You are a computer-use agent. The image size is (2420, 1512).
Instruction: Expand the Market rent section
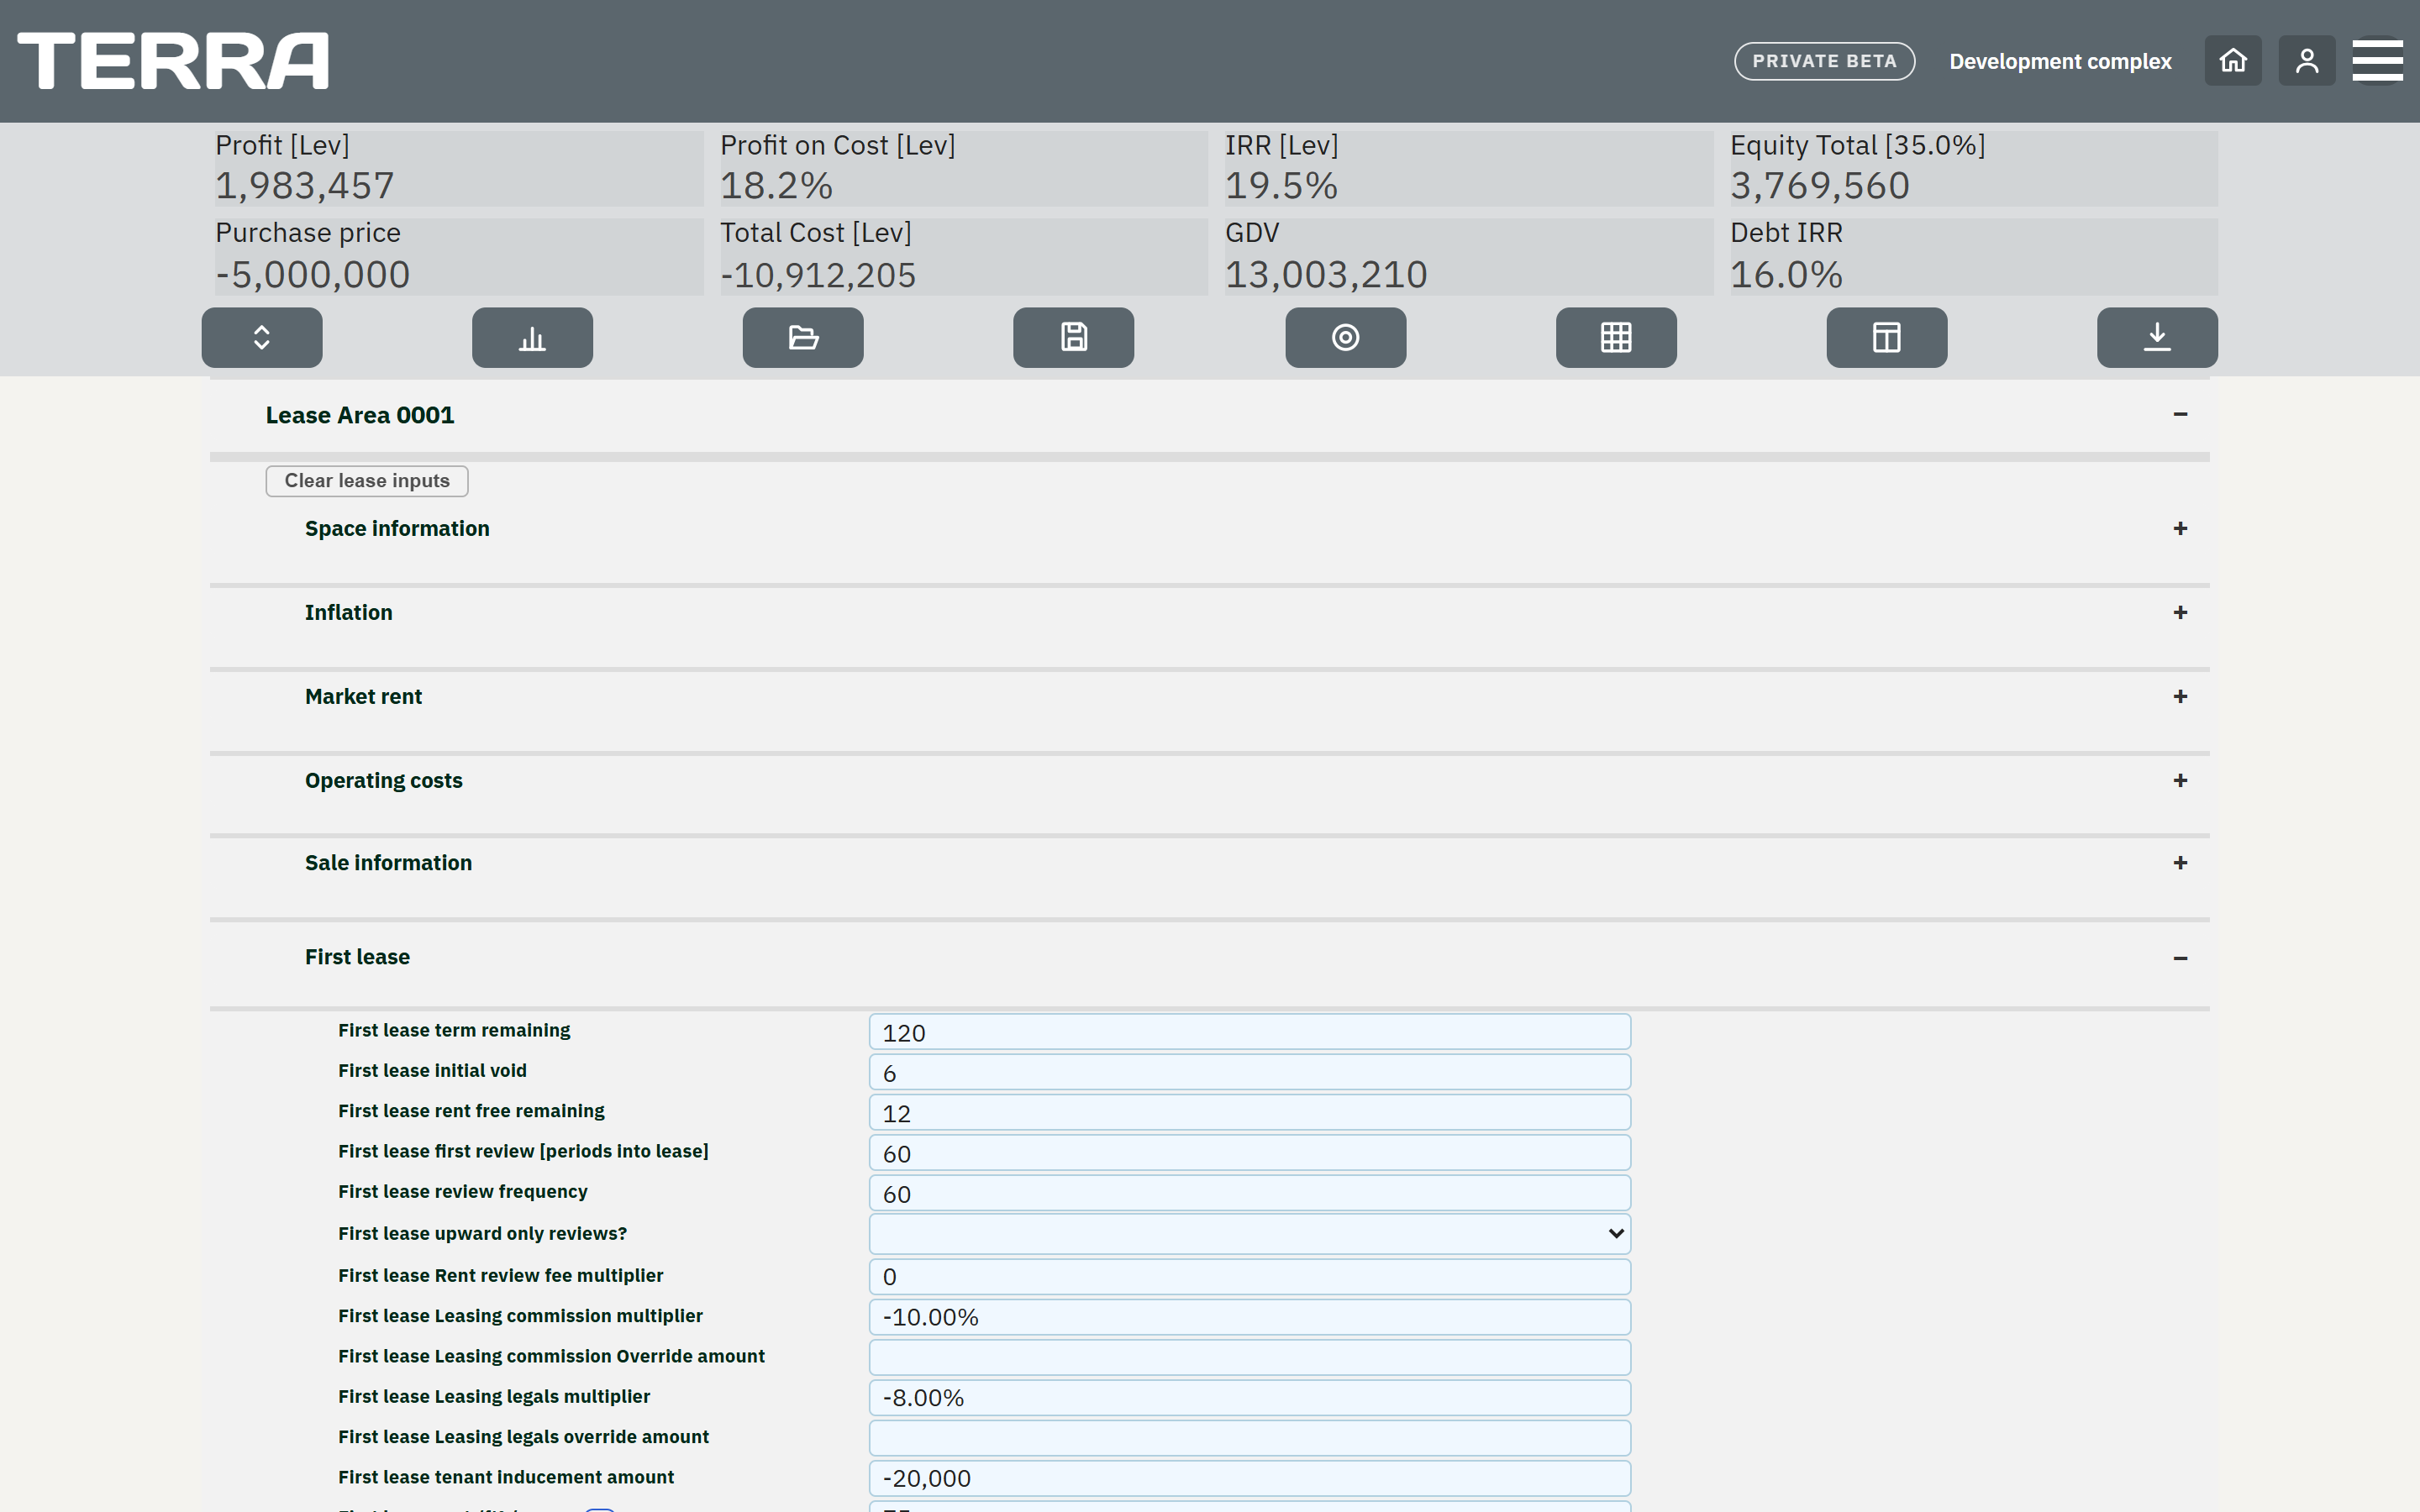point(2180,696)
